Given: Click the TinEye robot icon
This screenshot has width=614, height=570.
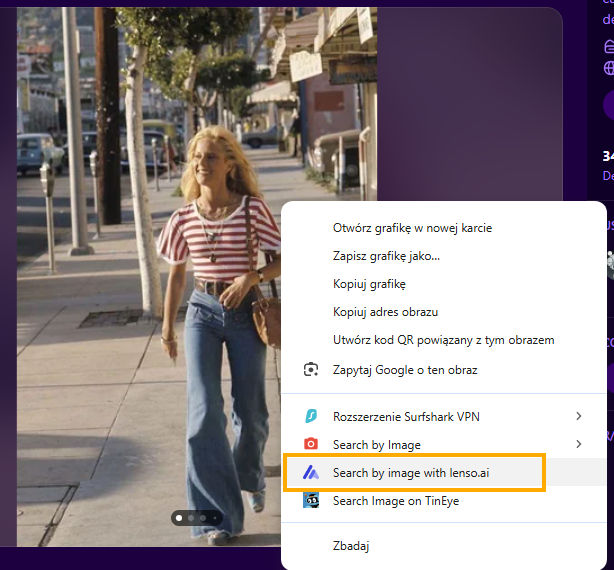Looking at the screenshot, I should [311, 501].
